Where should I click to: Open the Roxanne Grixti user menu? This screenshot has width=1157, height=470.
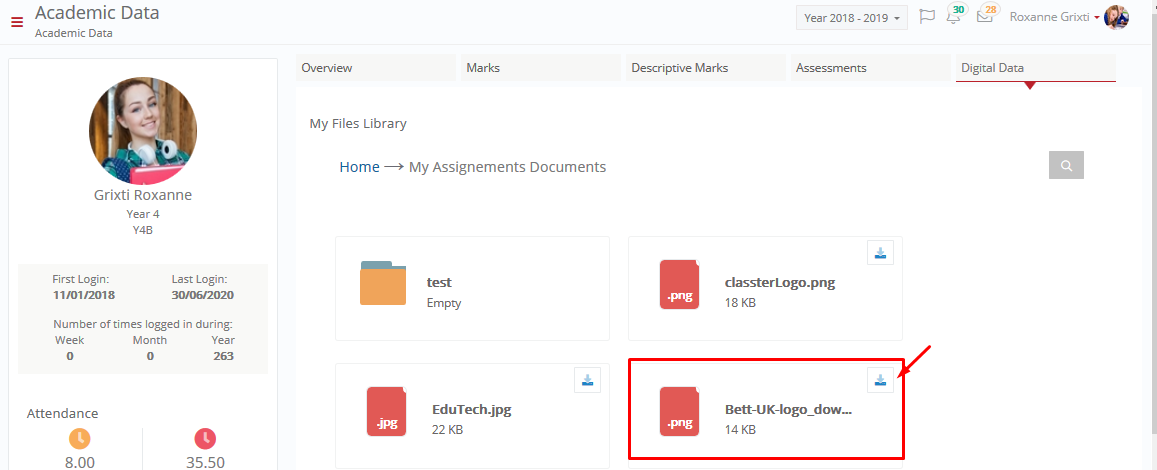[1054, 17]
